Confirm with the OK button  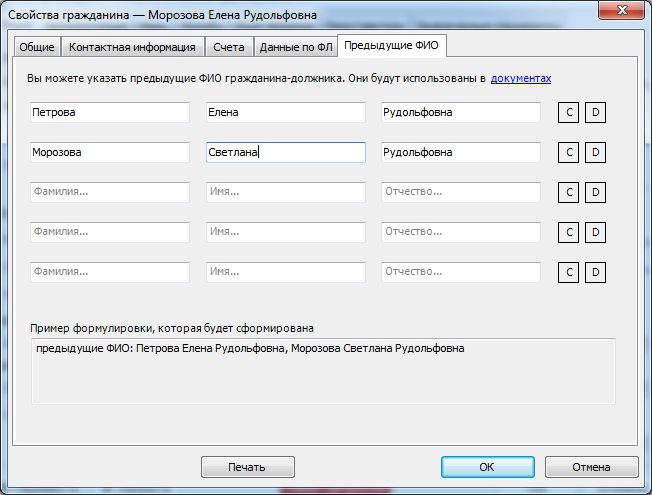pyautogui.click(x=486, y=467)
